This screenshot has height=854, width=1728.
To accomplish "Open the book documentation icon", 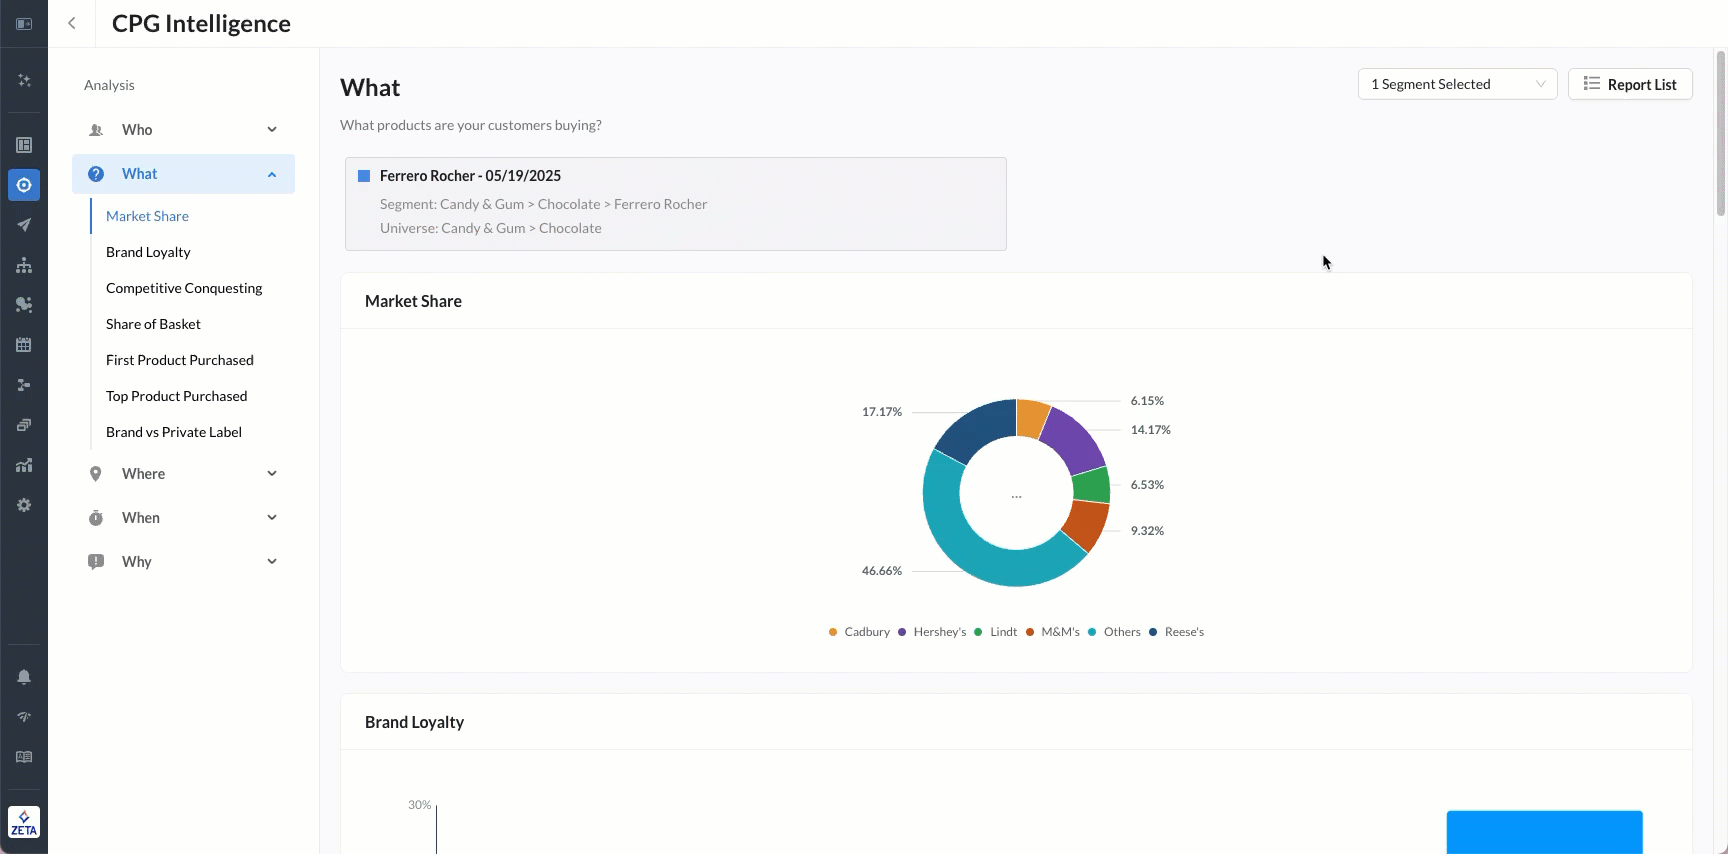I will coord(24,757).
